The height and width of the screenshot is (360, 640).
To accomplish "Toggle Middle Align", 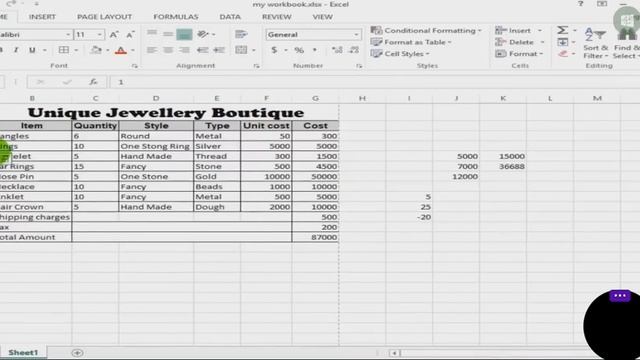I will tap(168, 34).
